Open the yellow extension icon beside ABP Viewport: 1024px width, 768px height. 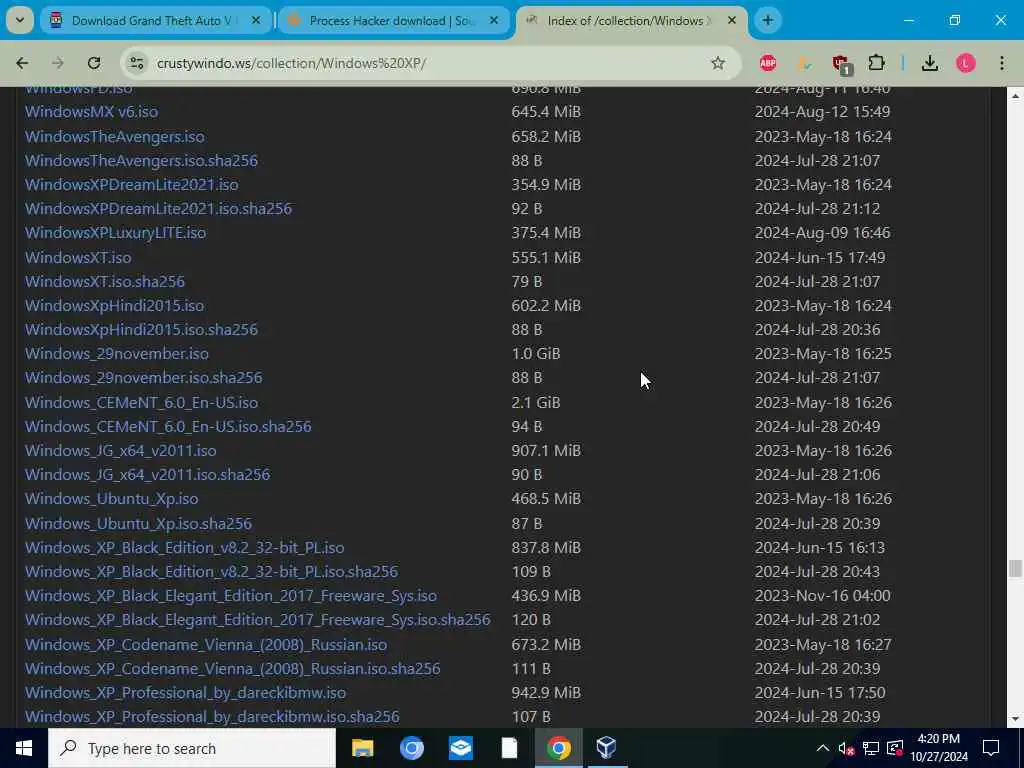pos(804,63)
